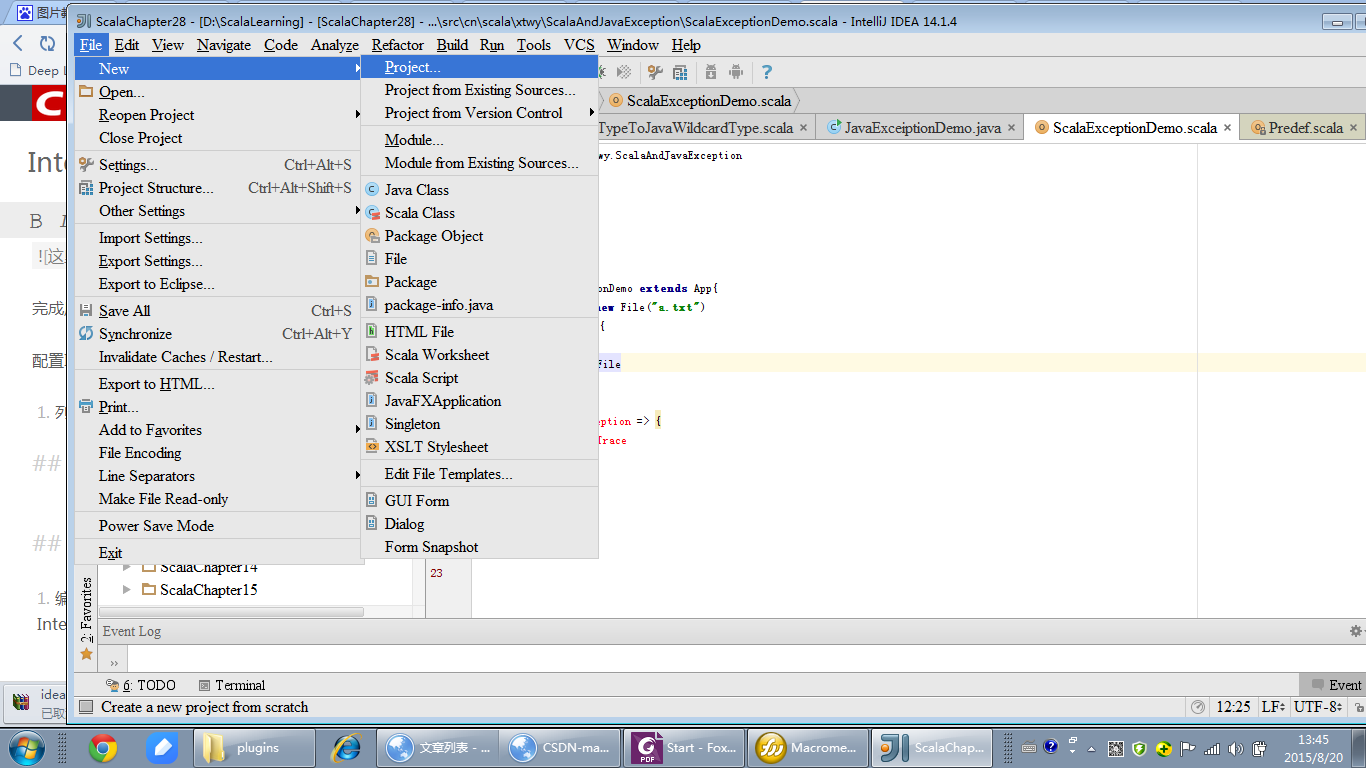
Task: Open the TODO tool window
Action: (x=141, y=685)
